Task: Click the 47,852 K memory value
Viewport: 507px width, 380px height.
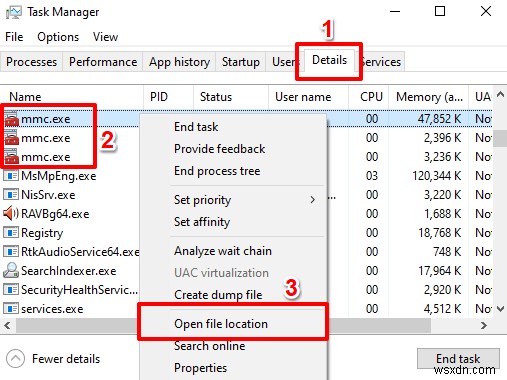Action: 440,119
